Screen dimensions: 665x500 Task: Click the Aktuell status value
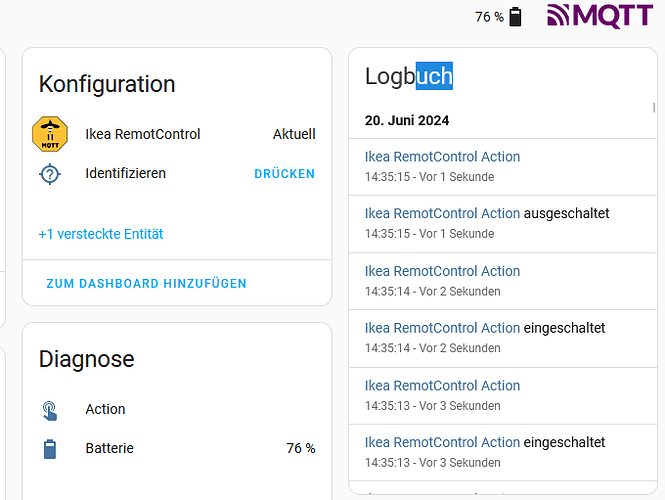click(294, 134)
